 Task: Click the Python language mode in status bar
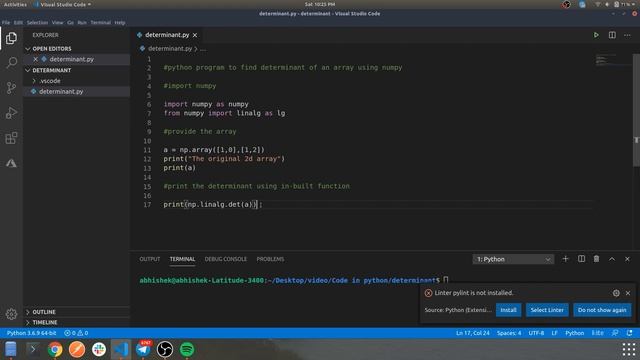coord(574,333)
